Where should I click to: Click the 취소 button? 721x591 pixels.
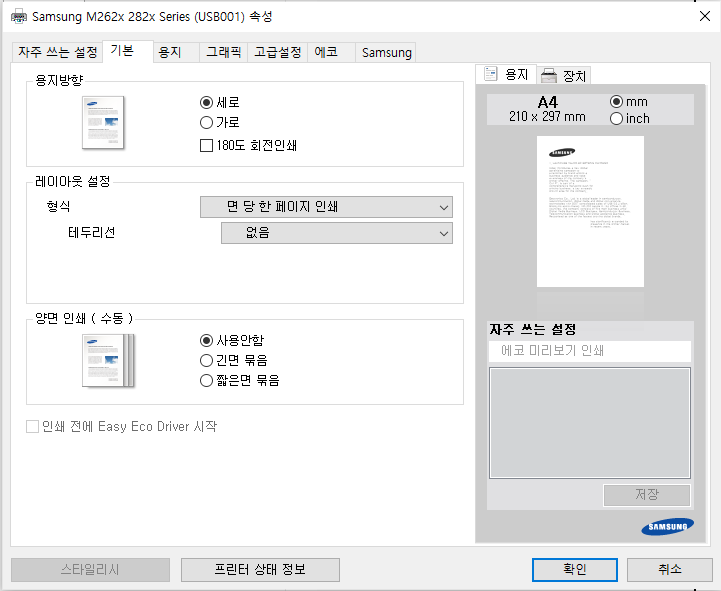pyautogui.click(x=670, y=570)
